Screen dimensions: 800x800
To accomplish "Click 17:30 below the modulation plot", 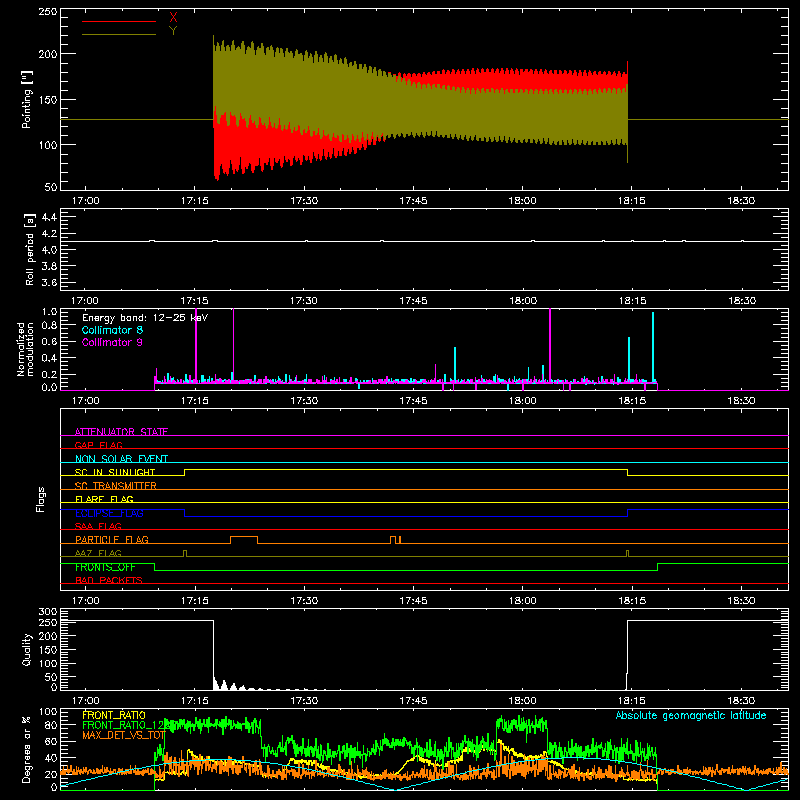I will tap(304, 401).
